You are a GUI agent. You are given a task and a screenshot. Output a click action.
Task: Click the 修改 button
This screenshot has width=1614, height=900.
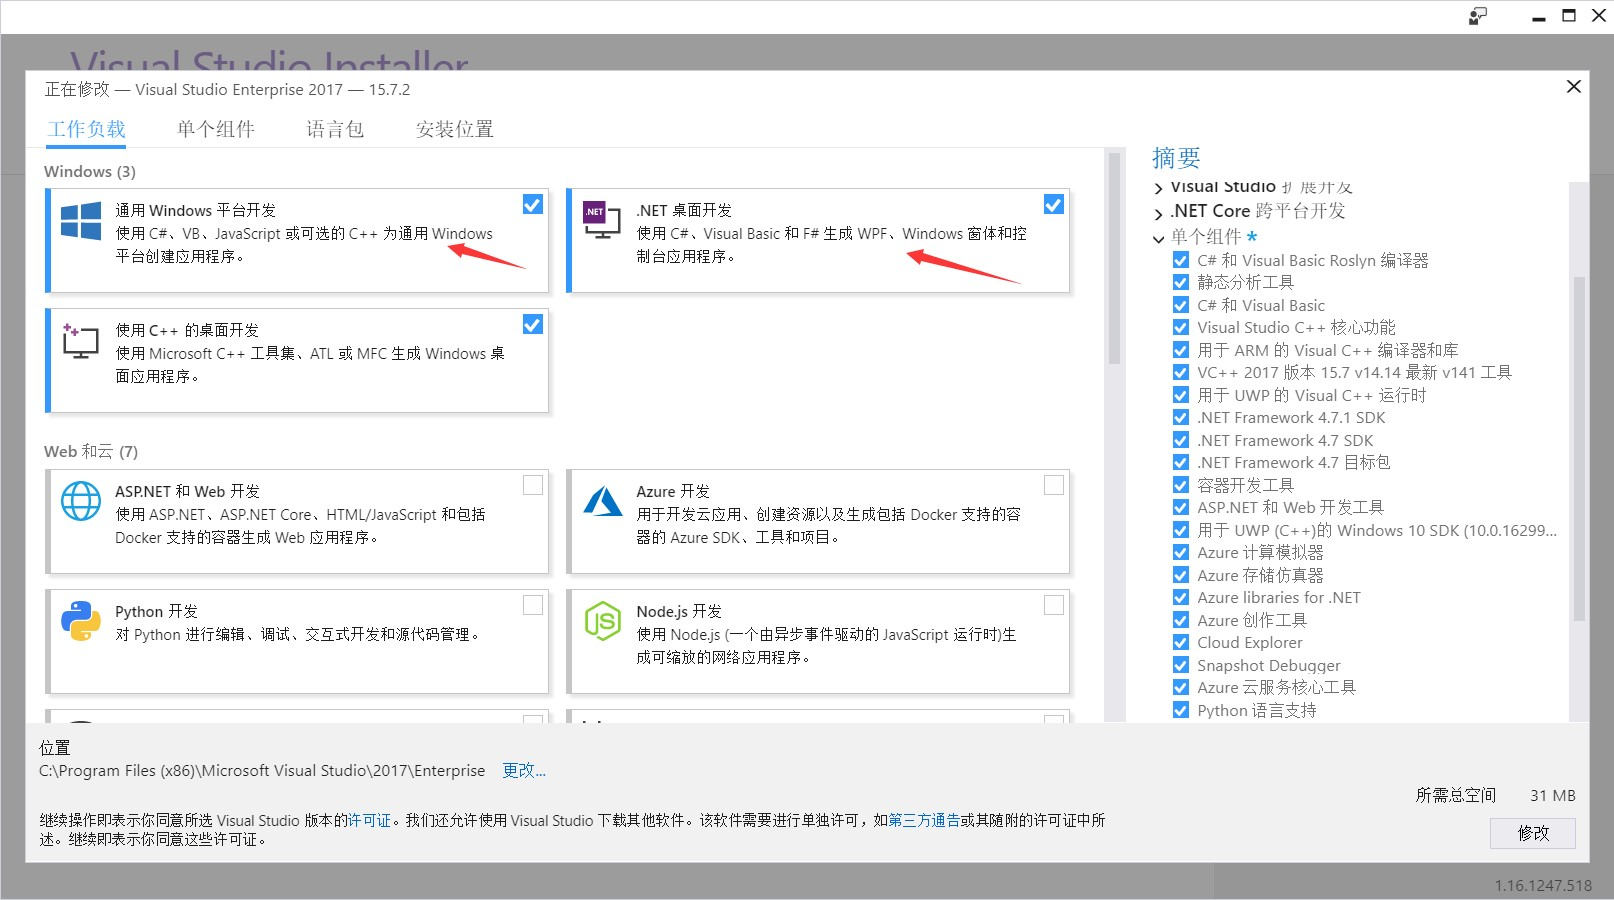click(1533, 833)
